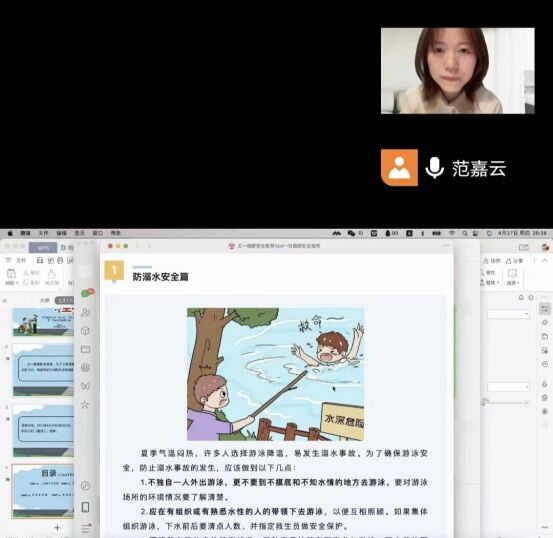The image size is (553, 538).
Task: Open WeChat mini programs icon in the sidebar
Action: click(85, 486)
